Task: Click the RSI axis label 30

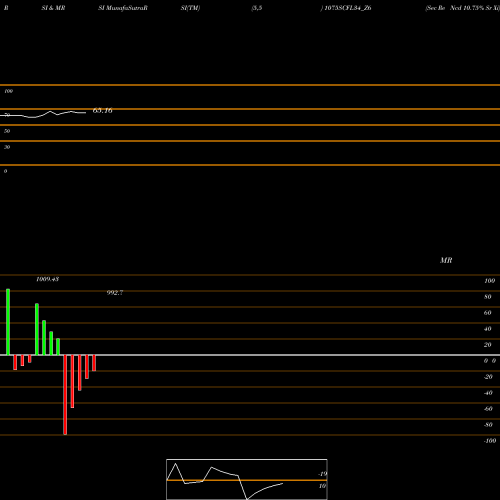Action: click(7, 147)
